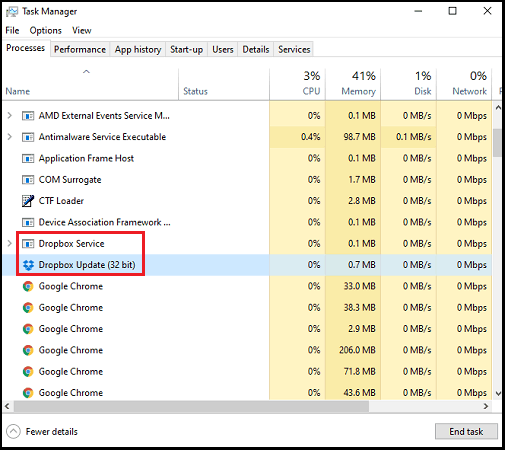Screen dimensions: 505x450
Task: Sort by the Status column header
Action: pos(224,84)
